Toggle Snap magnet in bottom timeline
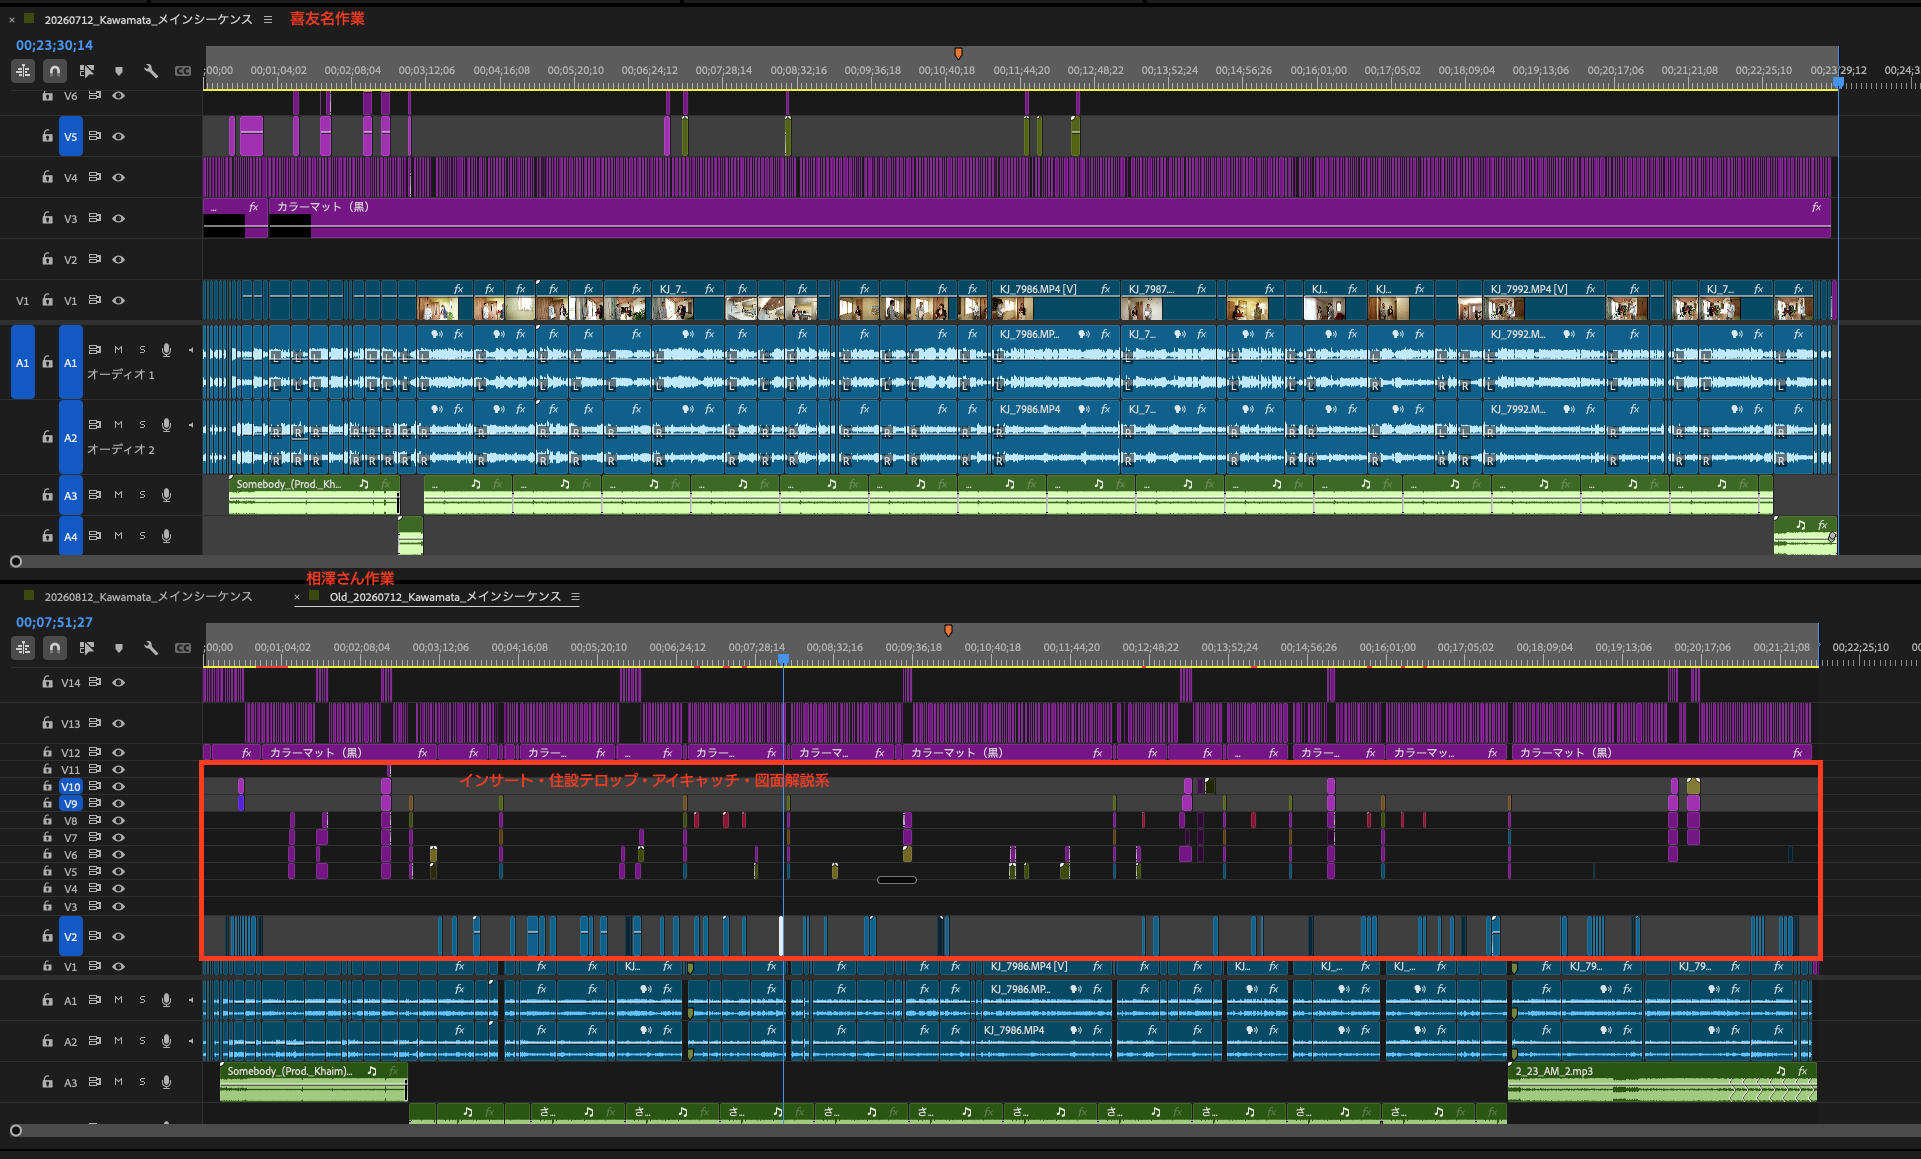 pyautogui.click(x=55, y=648)
